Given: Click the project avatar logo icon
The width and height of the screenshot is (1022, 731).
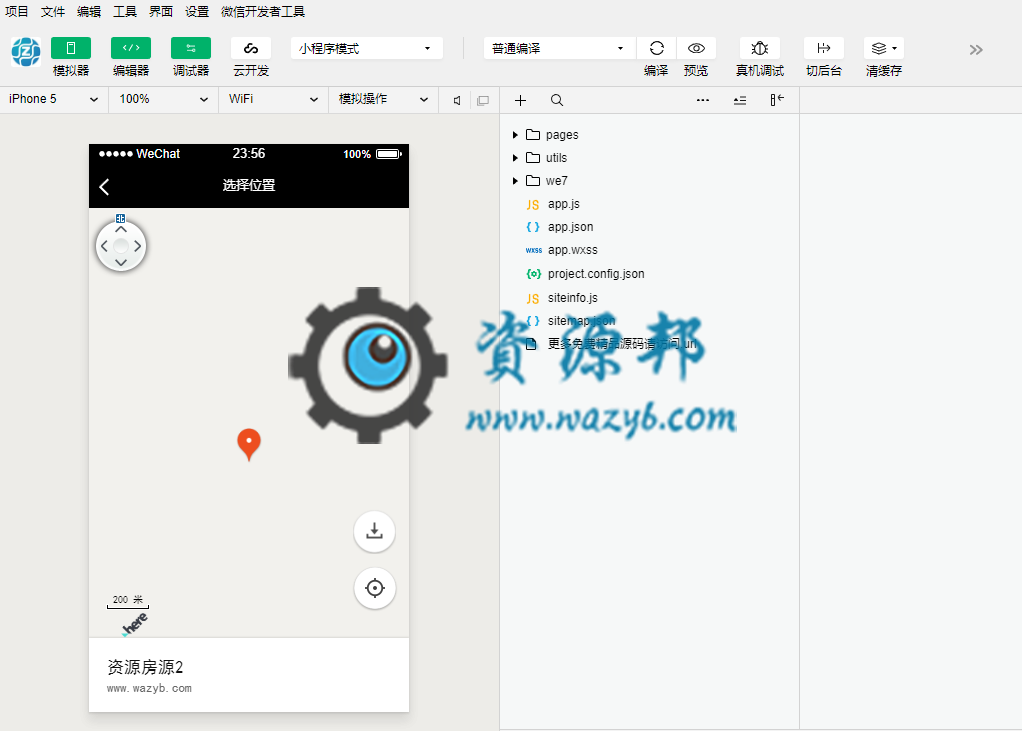Looking at the screenshot, I should 26,52.
